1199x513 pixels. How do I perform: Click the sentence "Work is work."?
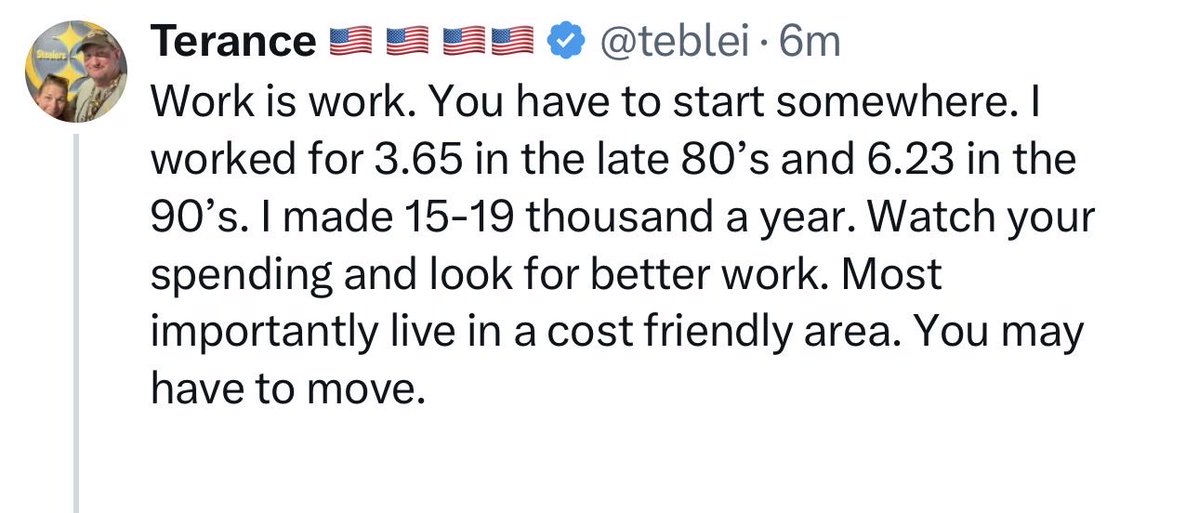[x=283, y=103]
